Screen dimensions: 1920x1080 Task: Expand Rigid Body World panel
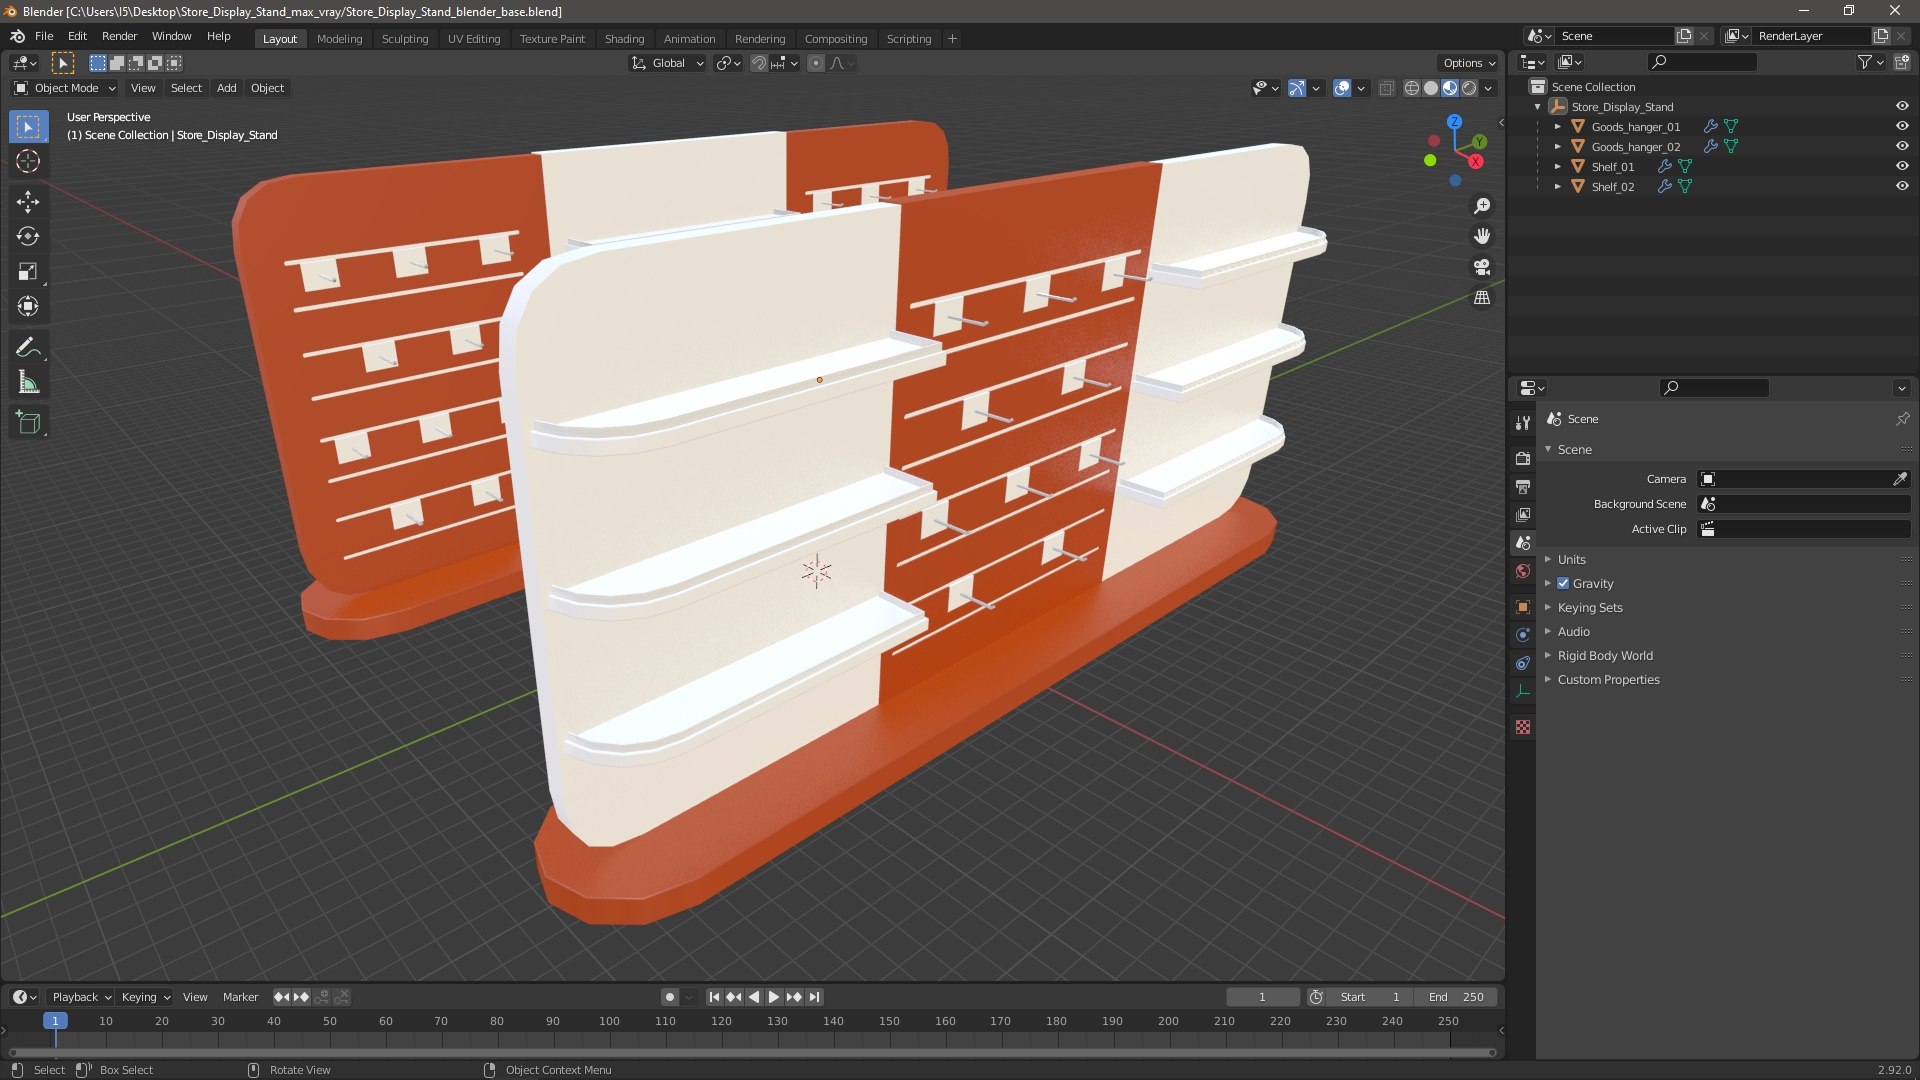coord(1604,656)
